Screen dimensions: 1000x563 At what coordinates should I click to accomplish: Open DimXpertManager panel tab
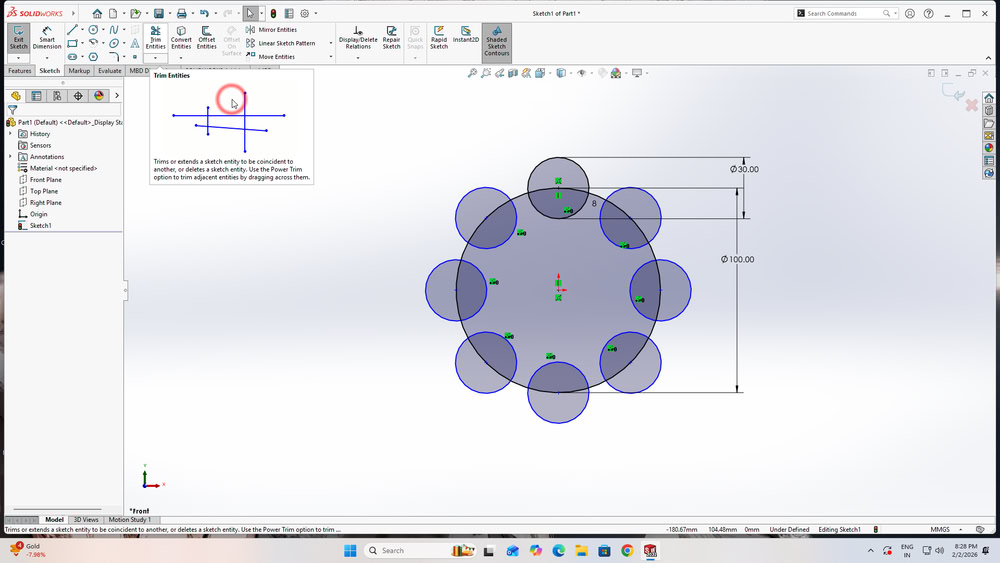coord(78,96)
